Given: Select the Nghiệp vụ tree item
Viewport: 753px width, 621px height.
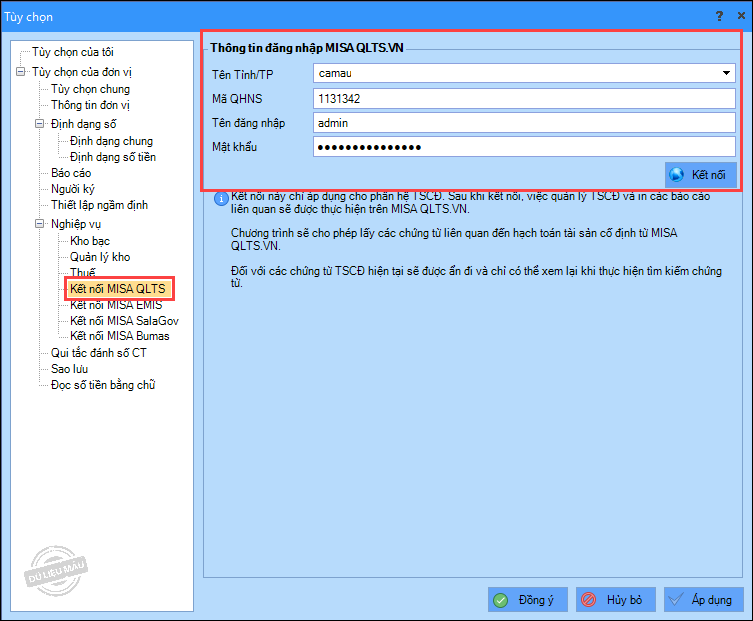Looking at the screenshot, I should point(76,224).
